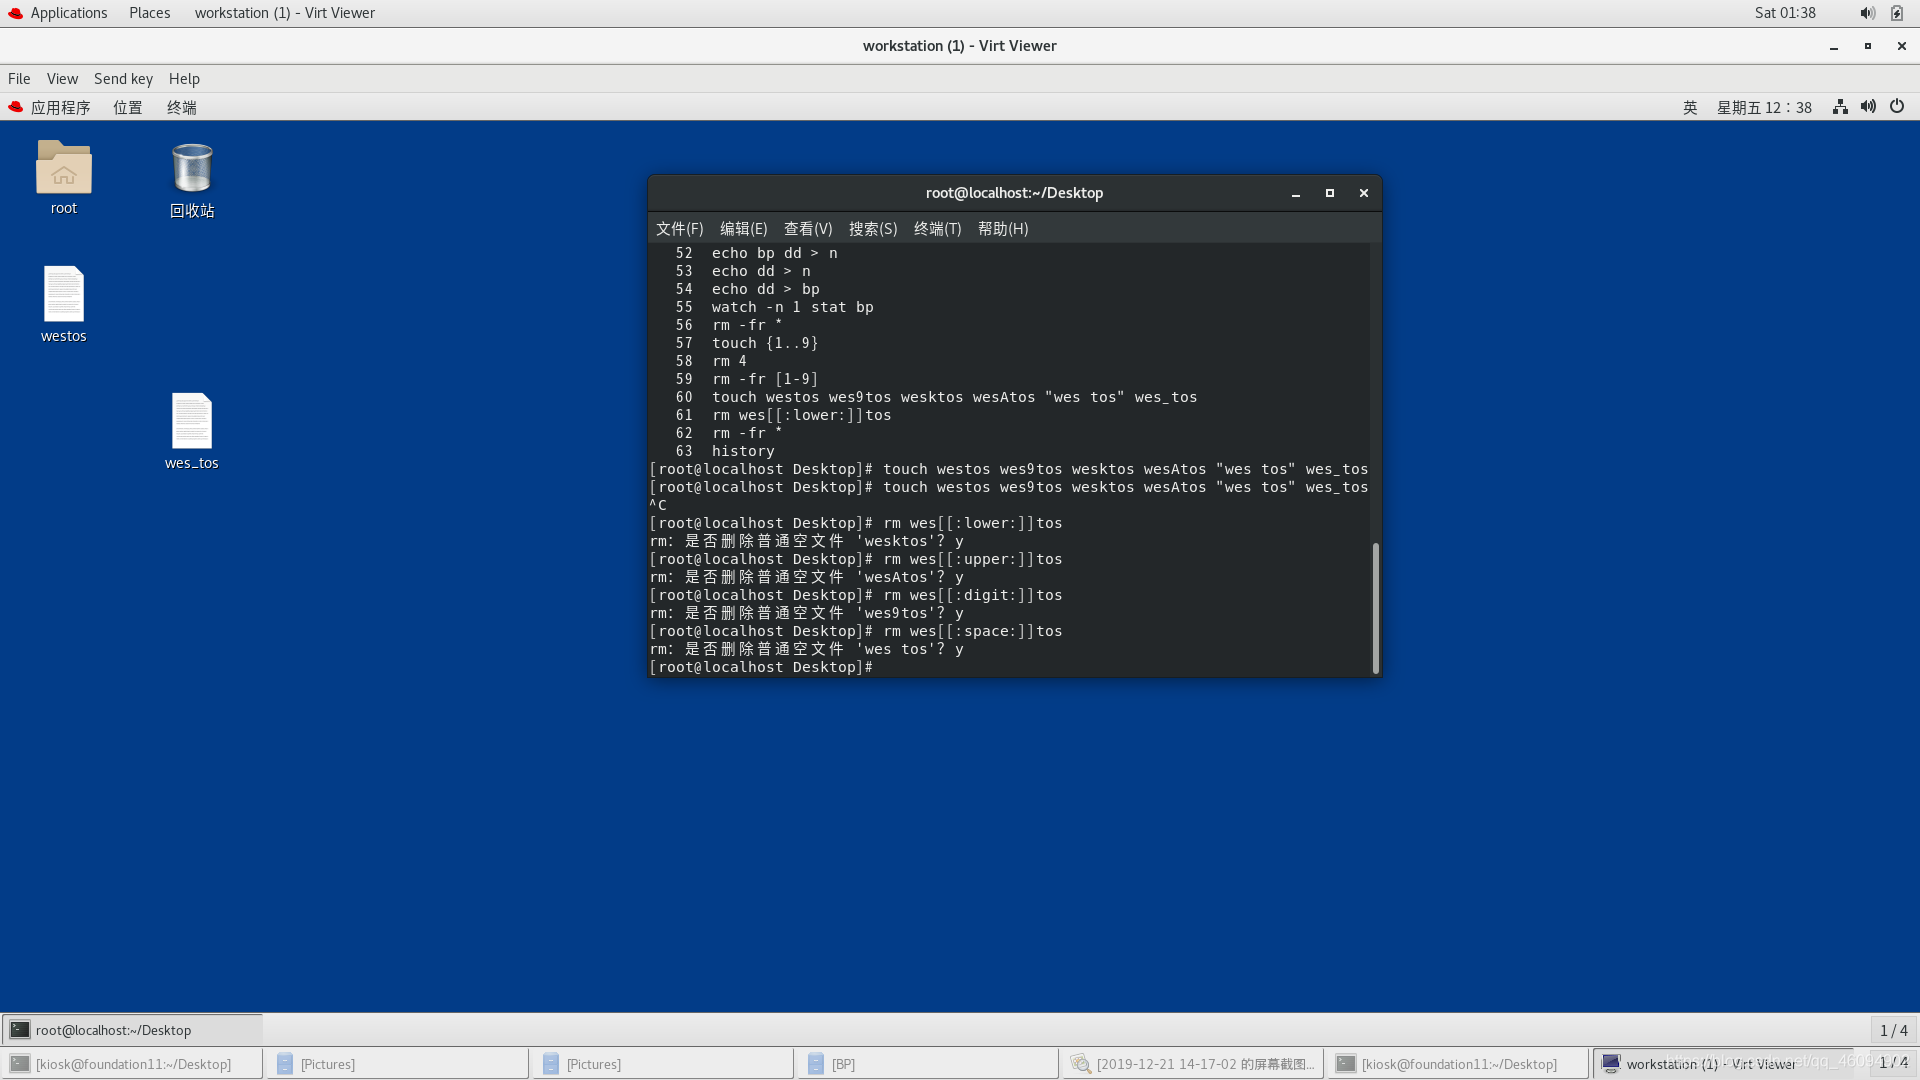Open the root home folder icon
Image resolution: width=1920 pixels, height=1080 pixels.
tap(63, 168)
